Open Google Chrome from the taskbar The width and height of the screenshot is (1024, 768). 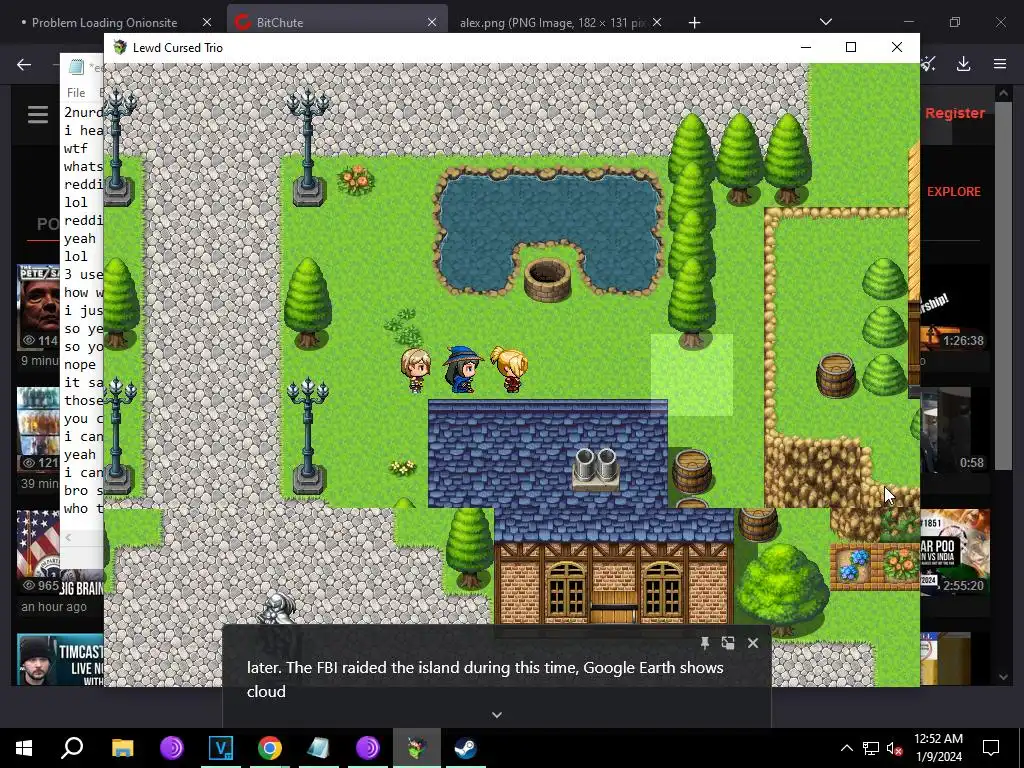[x=270, y=748]
